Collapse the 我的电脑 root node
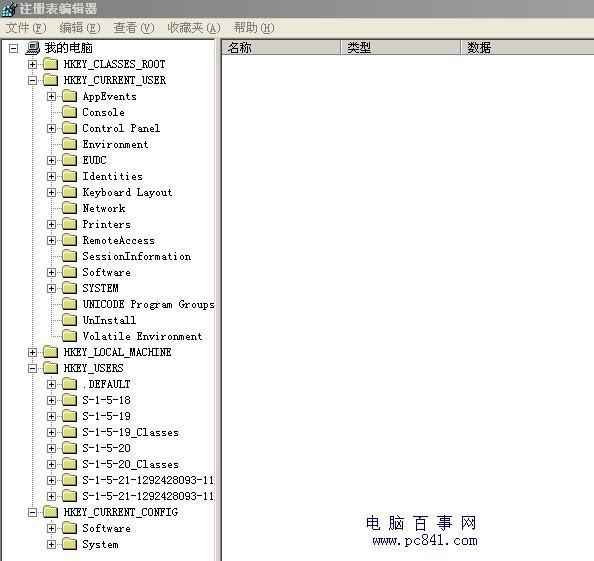594x561 pixels. (x=14, y=48)
